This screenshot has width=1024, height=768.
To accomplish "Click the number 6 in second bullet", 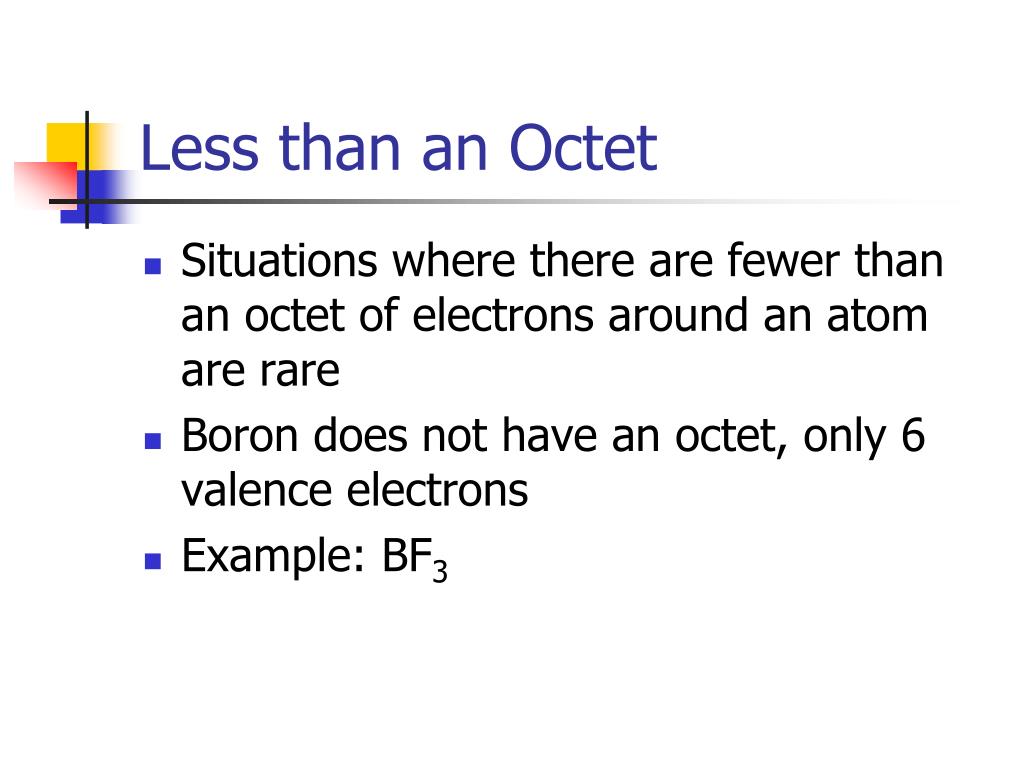I will tap(913, 435).
